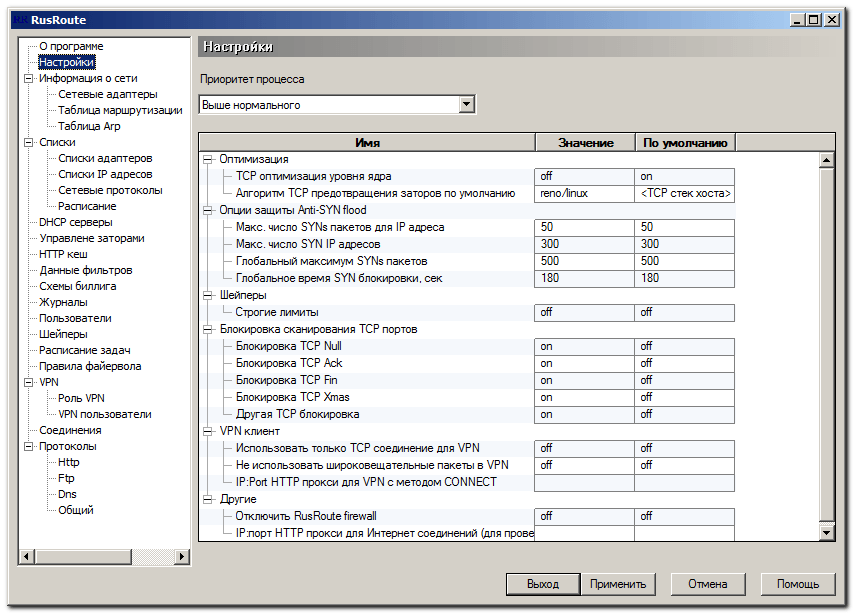The image size is (853, 613).
Task: Open Пользователи in the tree
Action: point(75,318)
